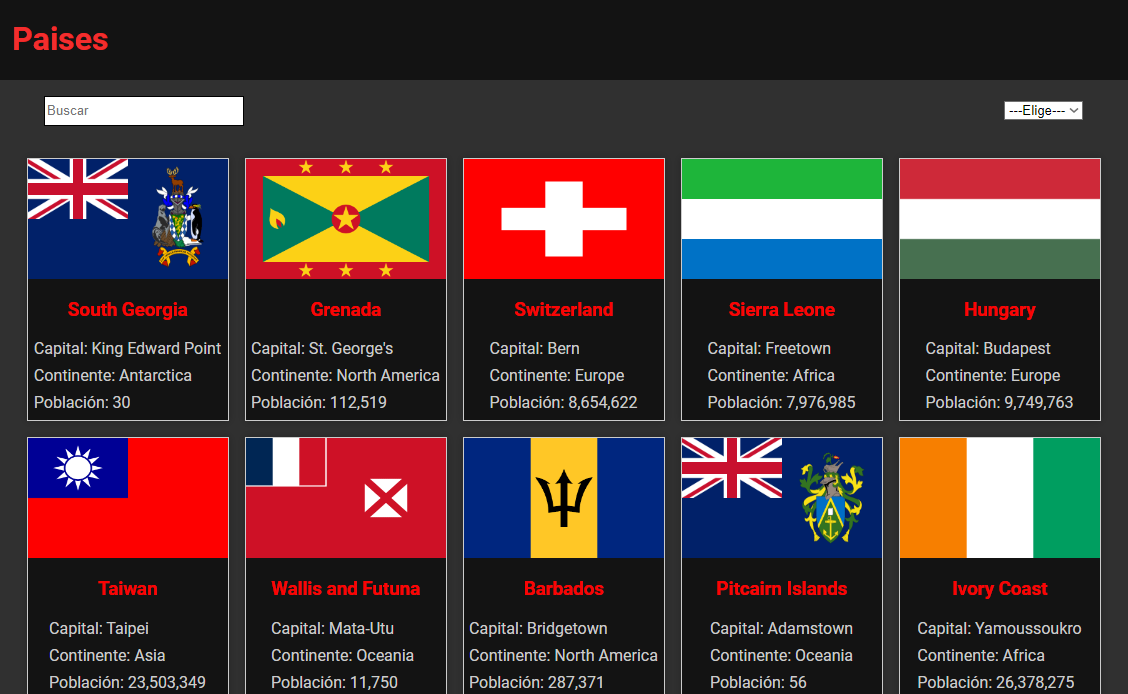Image resolution: width=1128 pixels, height=694 pixels.
Task: Click the Wallis and Futuna flag
Action: click(x=346, y=498)
